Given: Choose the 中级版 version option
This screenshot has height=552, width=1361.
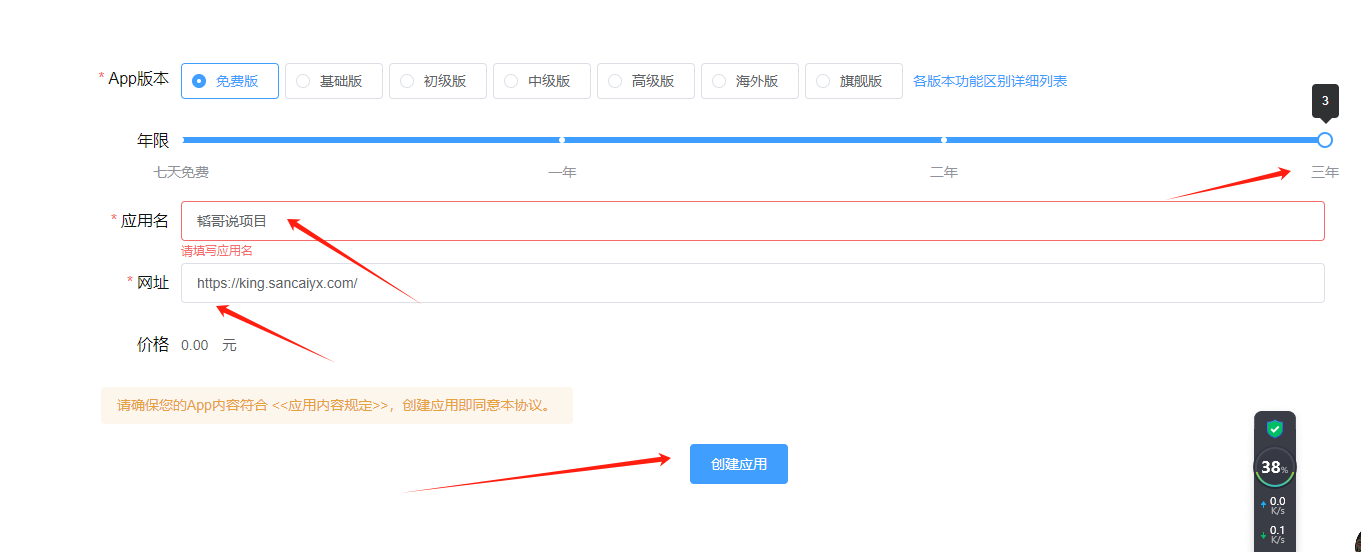Looking at the screenshot, I should click(542, 81).
